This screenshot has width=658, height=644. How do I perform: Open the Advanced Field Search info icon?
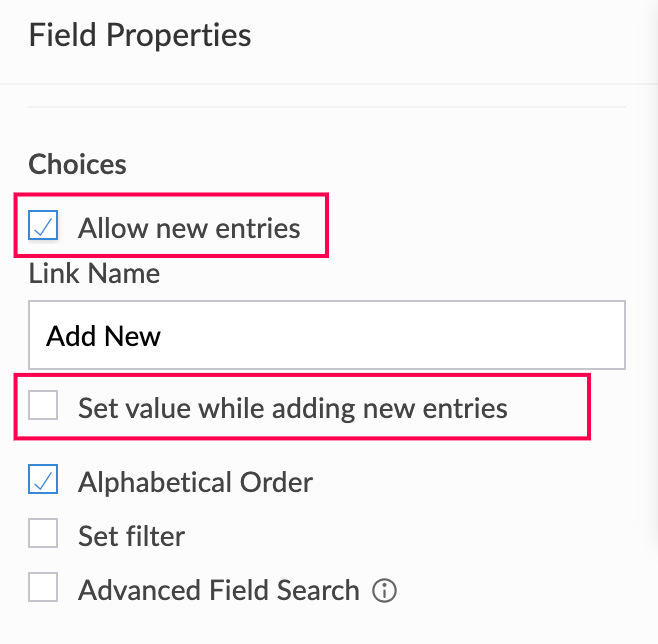click(x=384, y=591)
